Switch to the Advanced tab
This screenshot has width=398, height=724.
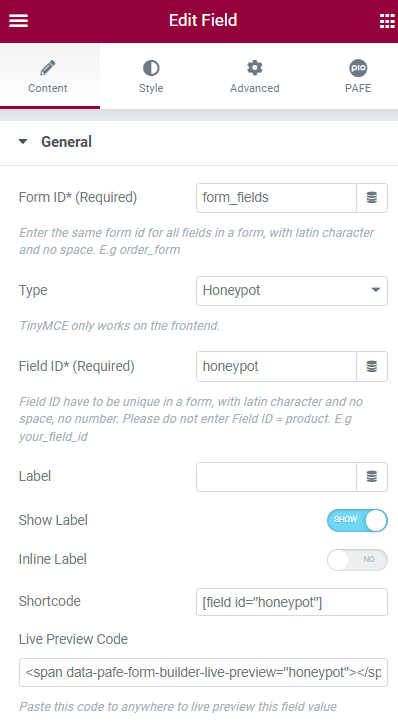point(254,76)
